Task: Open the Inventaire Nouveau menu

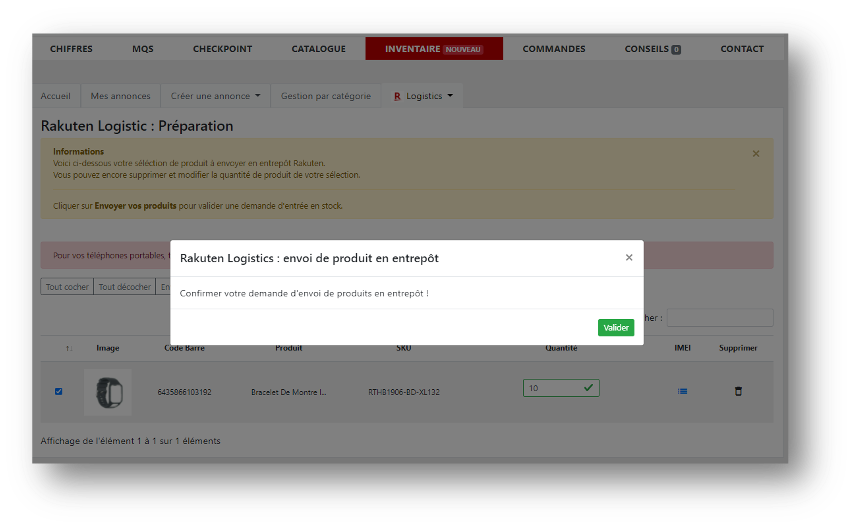Action: click(433, 48)
